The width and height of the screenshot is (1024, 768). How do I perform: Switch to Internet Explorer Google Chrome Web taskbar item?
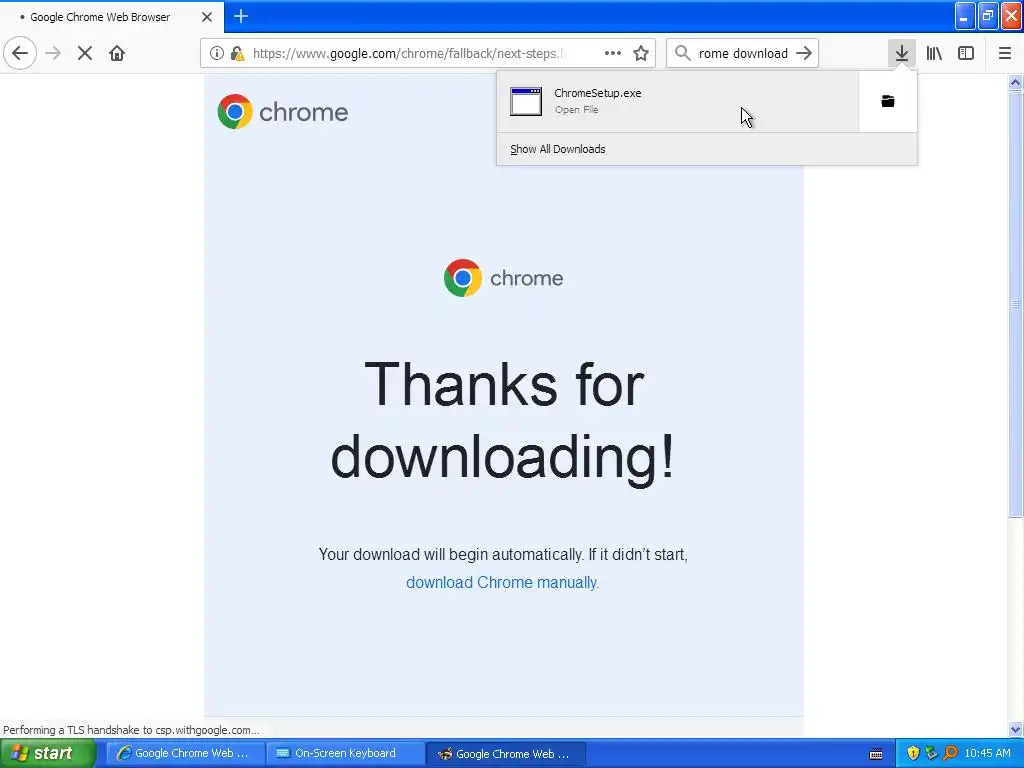coord(185,753)
